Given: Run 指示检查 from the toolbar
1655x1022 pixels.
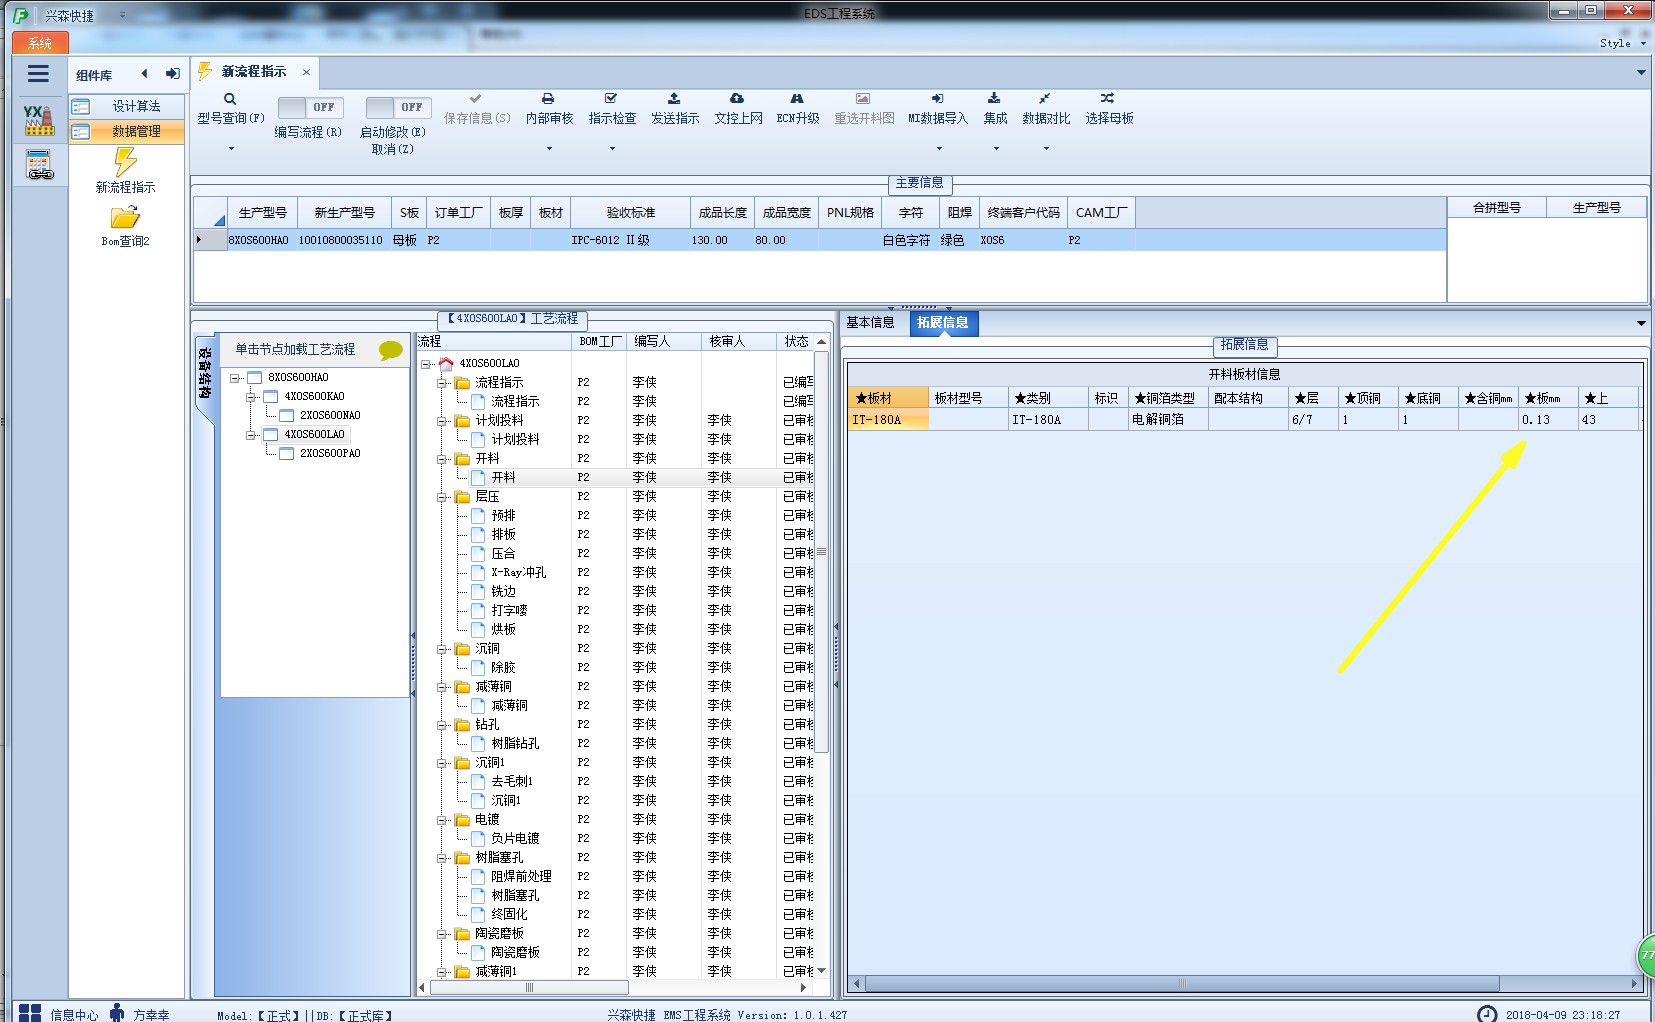Looking at the screenshot, I should (x=612, y=108).
